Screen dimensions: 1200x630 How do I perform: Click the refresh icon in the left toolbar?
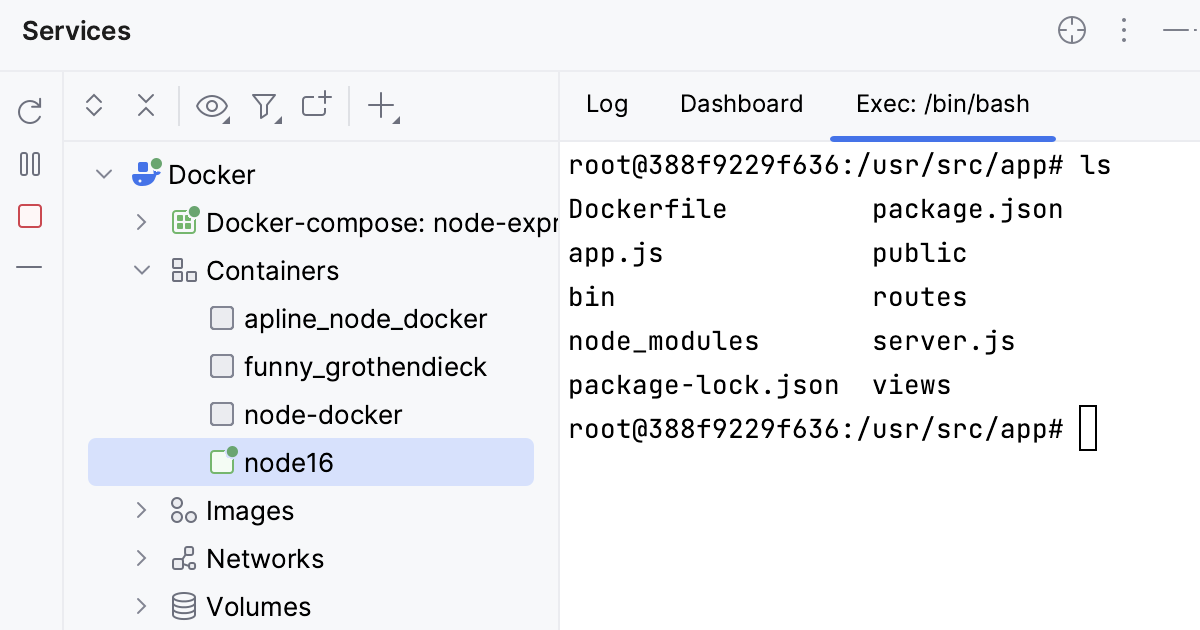(x=29, y=111)
